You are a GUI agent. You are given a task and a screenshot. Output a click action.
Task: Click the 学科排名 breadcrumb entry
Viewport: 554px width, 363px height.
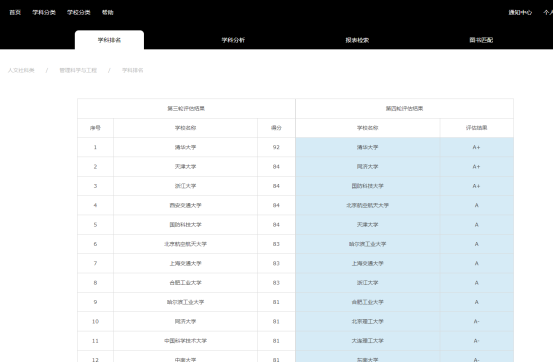coord(132,70)
